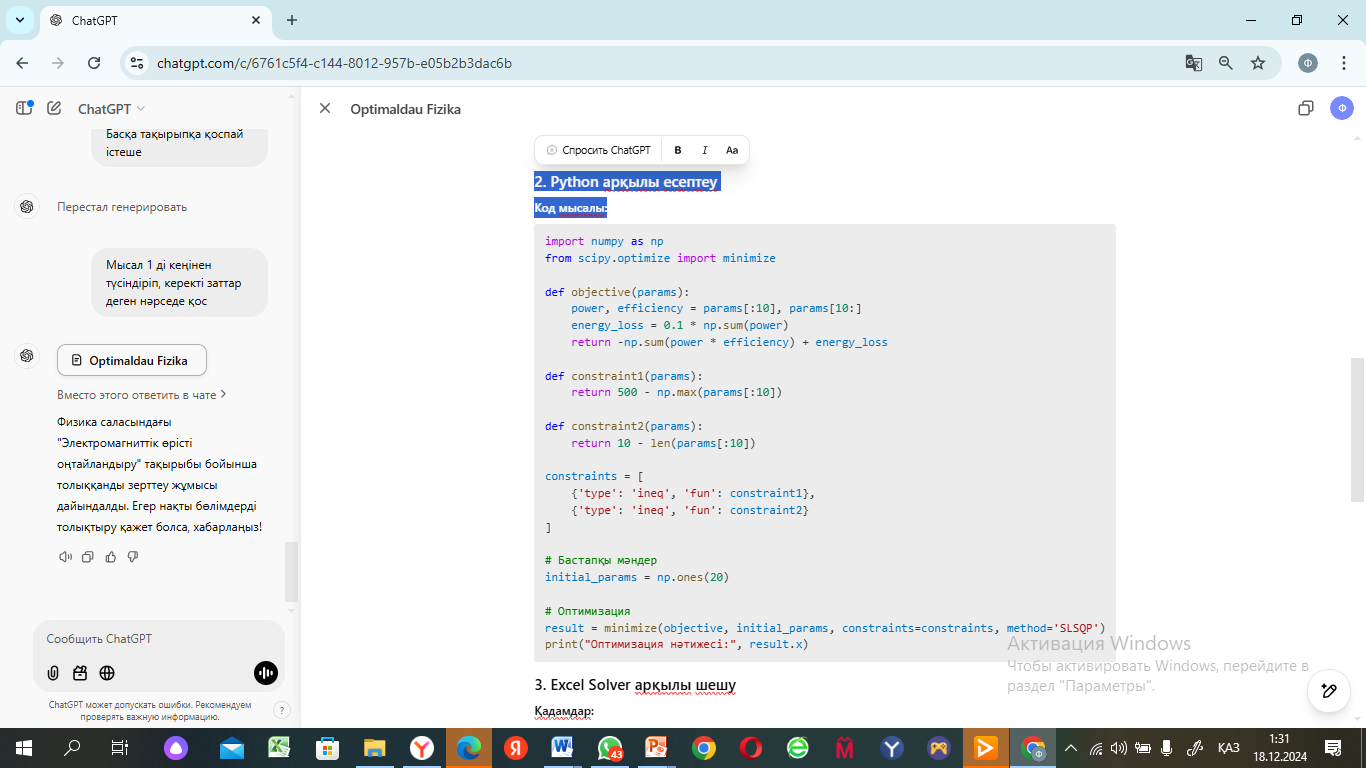Bookmark this page with star
1366x768 pixels.
pyautogui.click(x=1258, y=63)
